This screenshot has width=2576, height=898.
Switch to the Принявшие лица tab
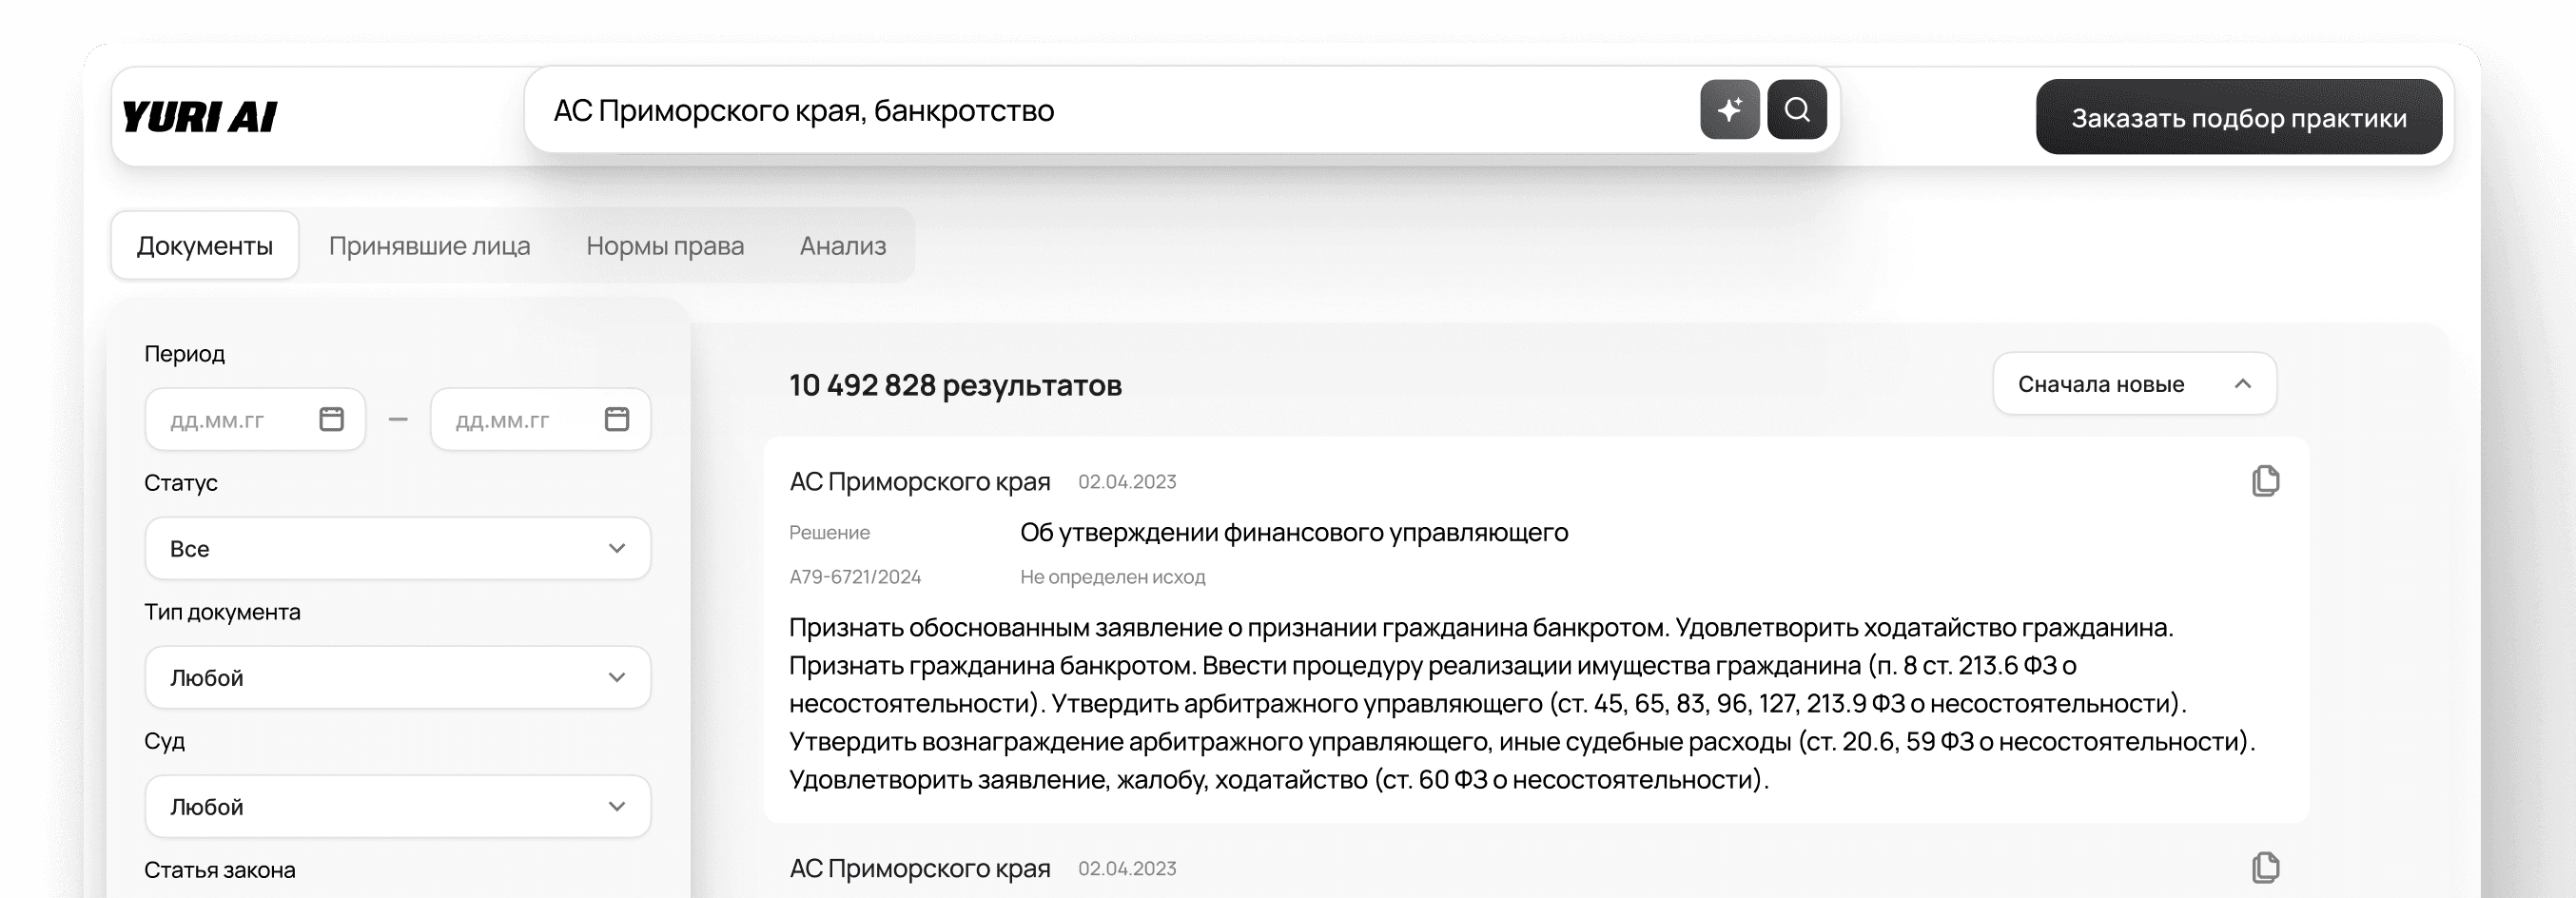429,246
